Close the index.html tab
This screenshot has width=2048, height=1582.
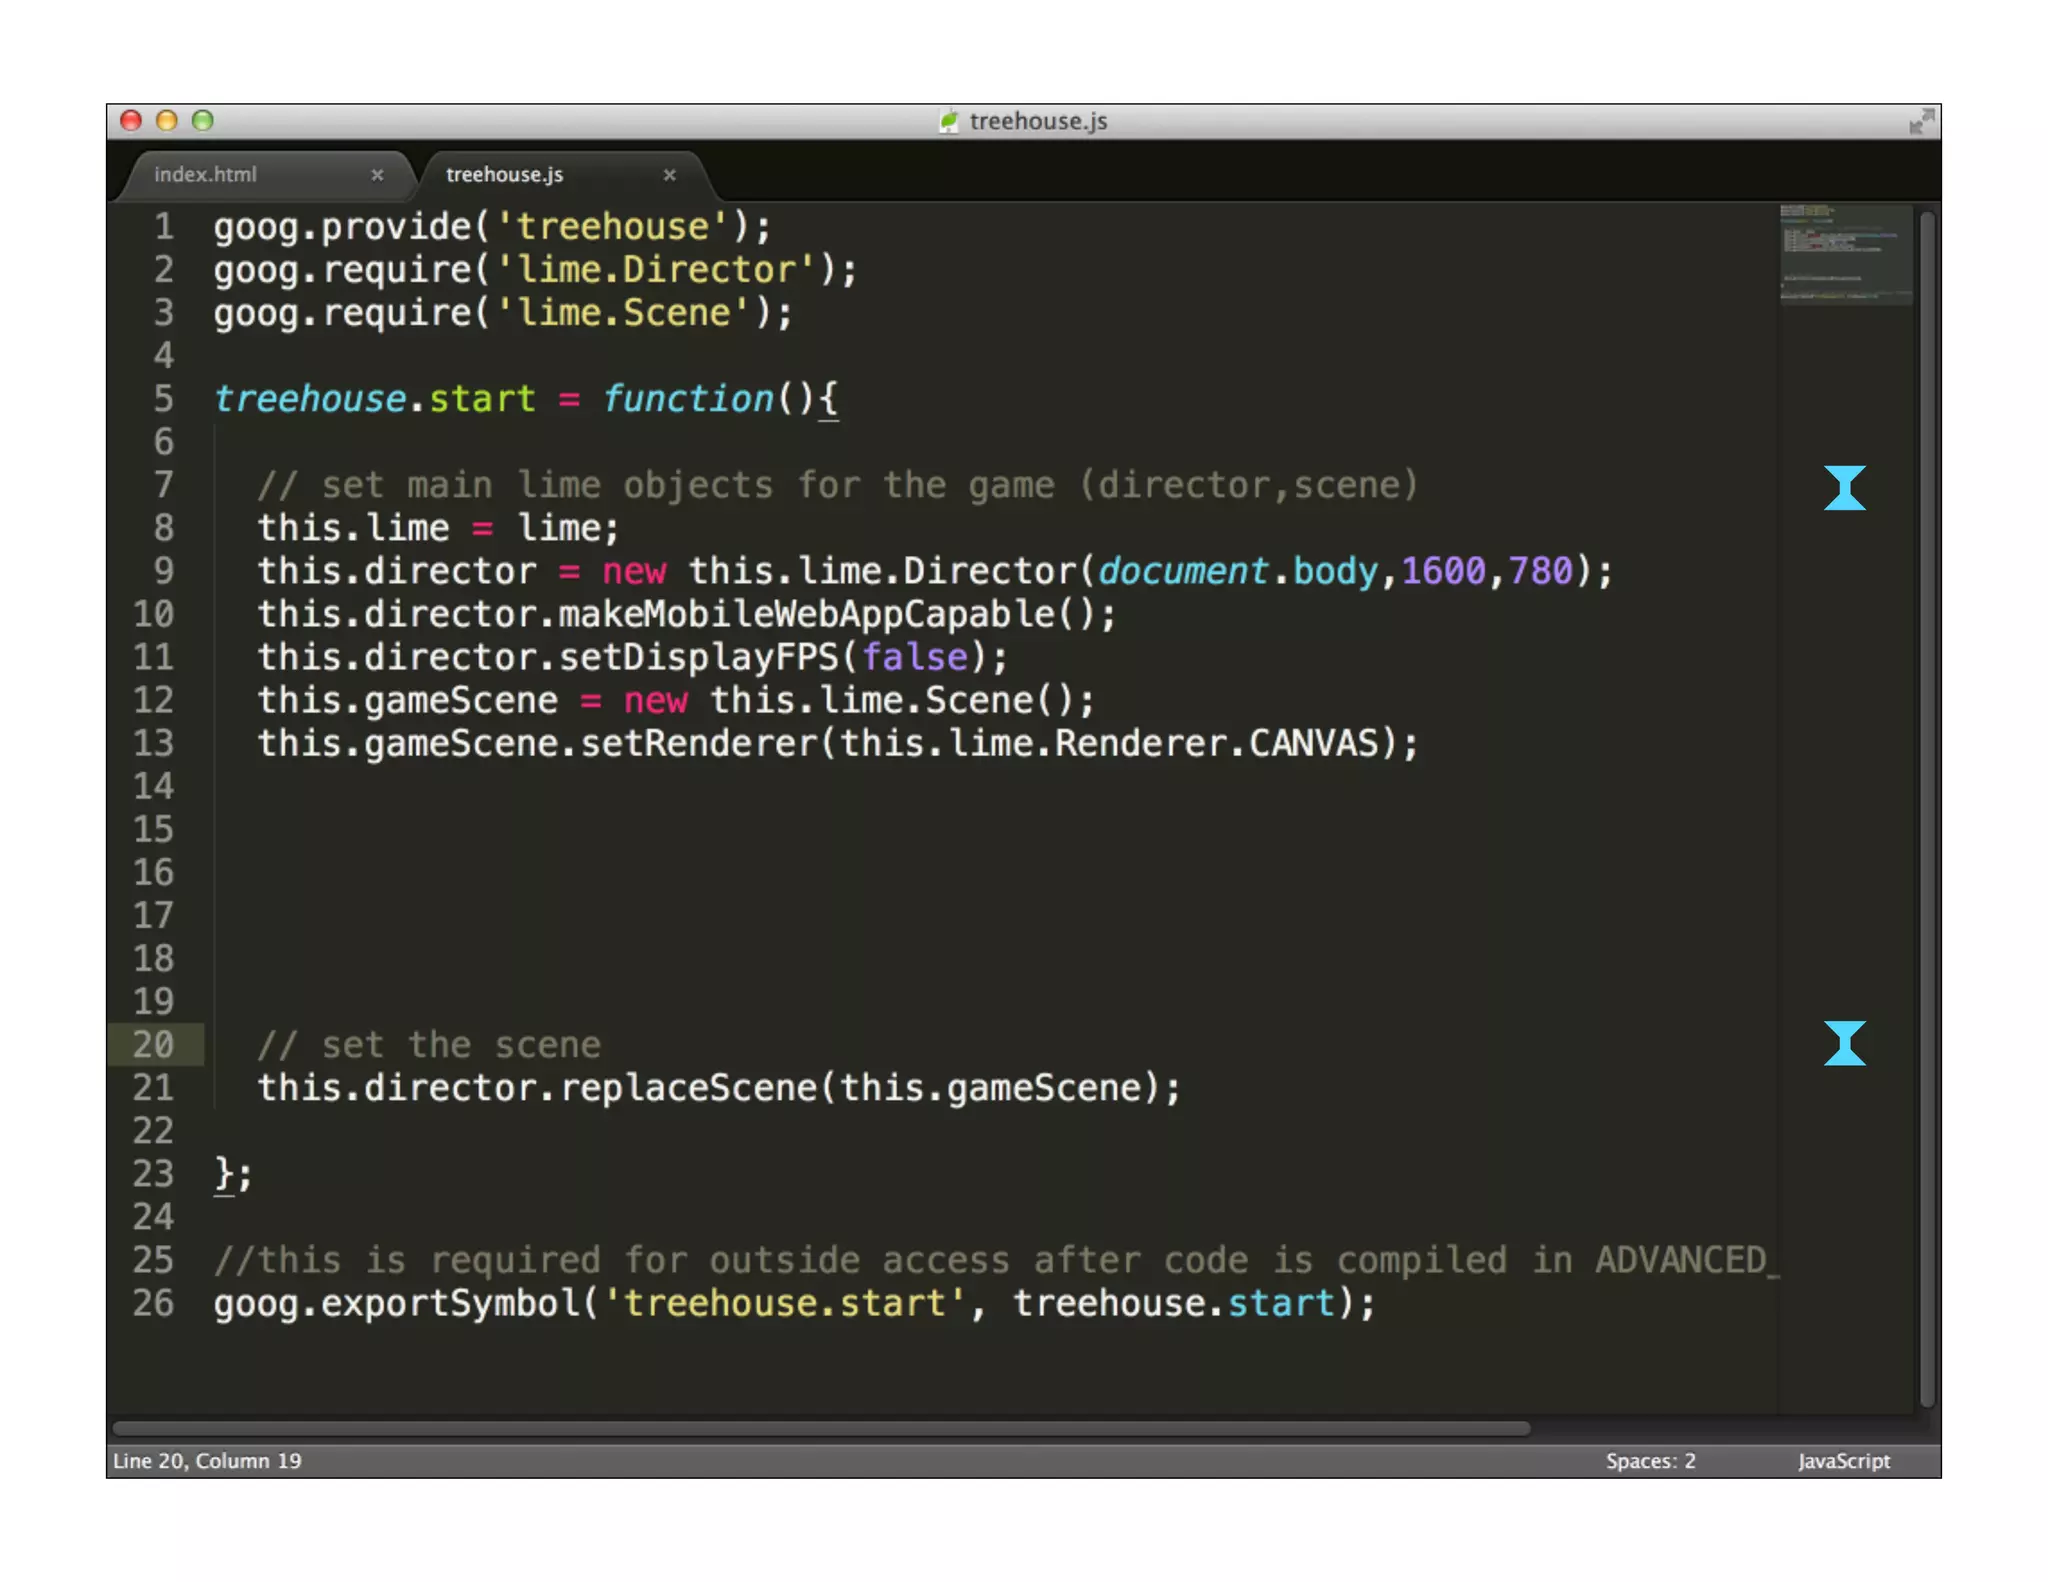[x=377, y=175]
